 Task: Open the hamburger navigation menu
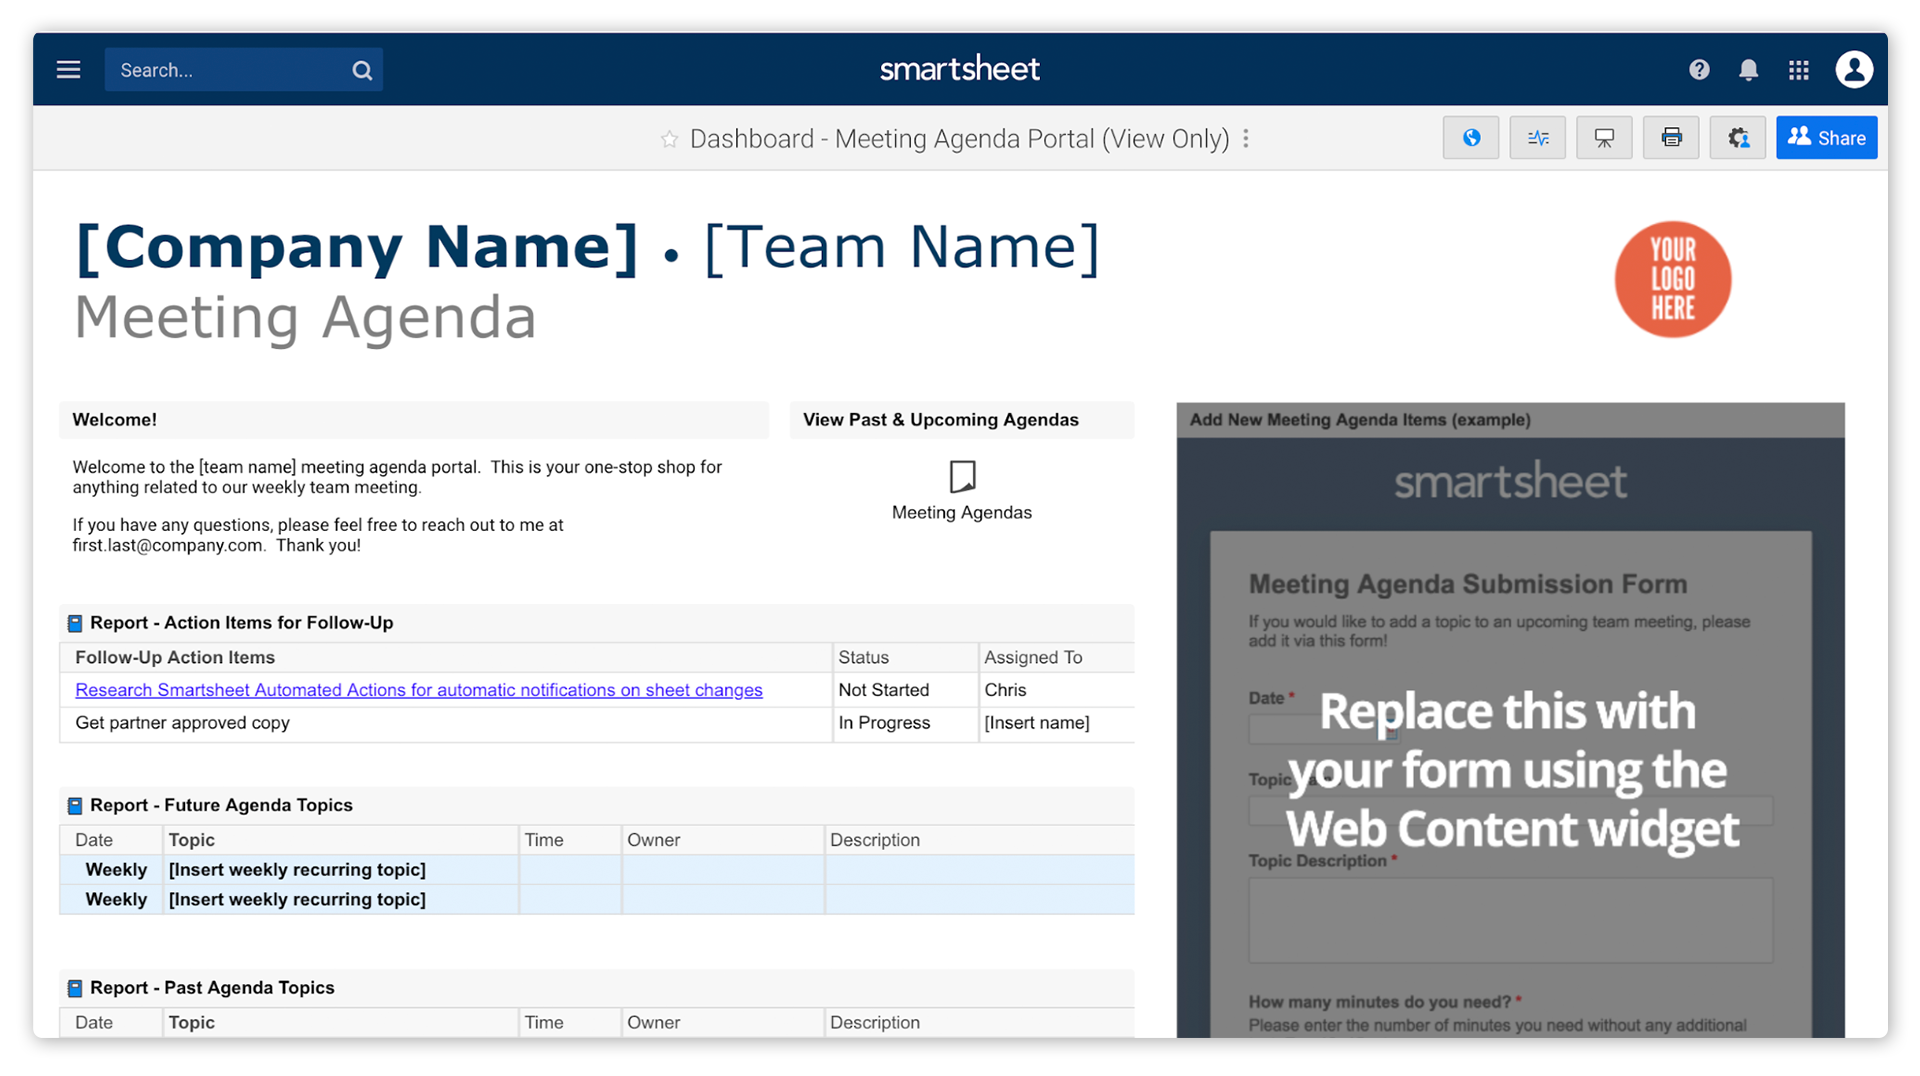68,70
